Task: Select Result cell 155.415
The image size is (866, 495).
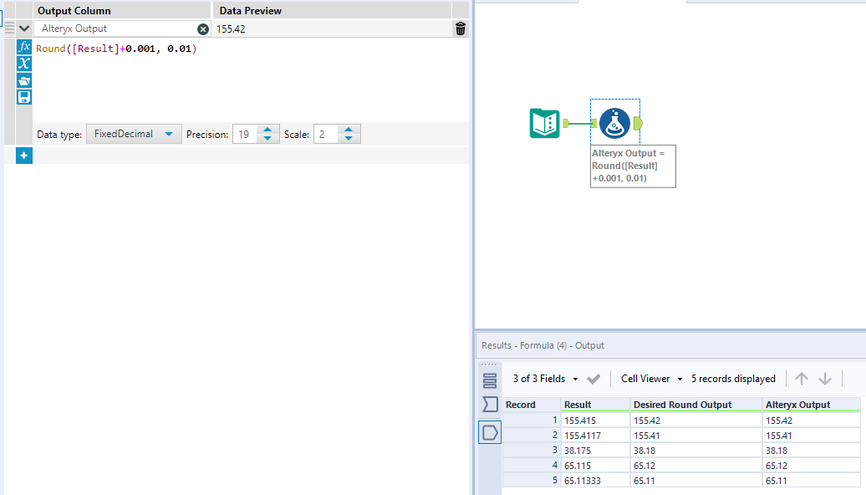Action: pyautogui.click(x=595, y=420)
